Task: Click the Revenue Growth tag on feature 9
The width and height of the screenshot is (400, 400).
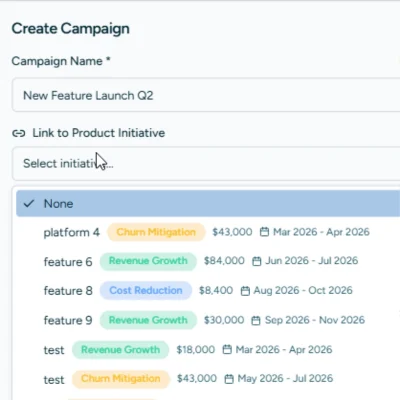Action: pyautogui.click(x=148, y=320)
